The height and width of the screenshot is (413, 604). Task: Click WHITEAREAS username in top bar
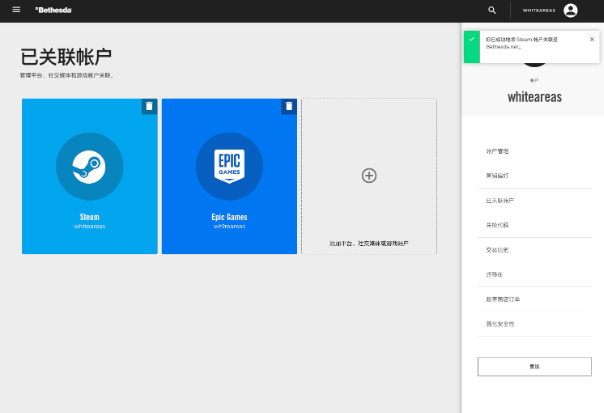point(539,10)
